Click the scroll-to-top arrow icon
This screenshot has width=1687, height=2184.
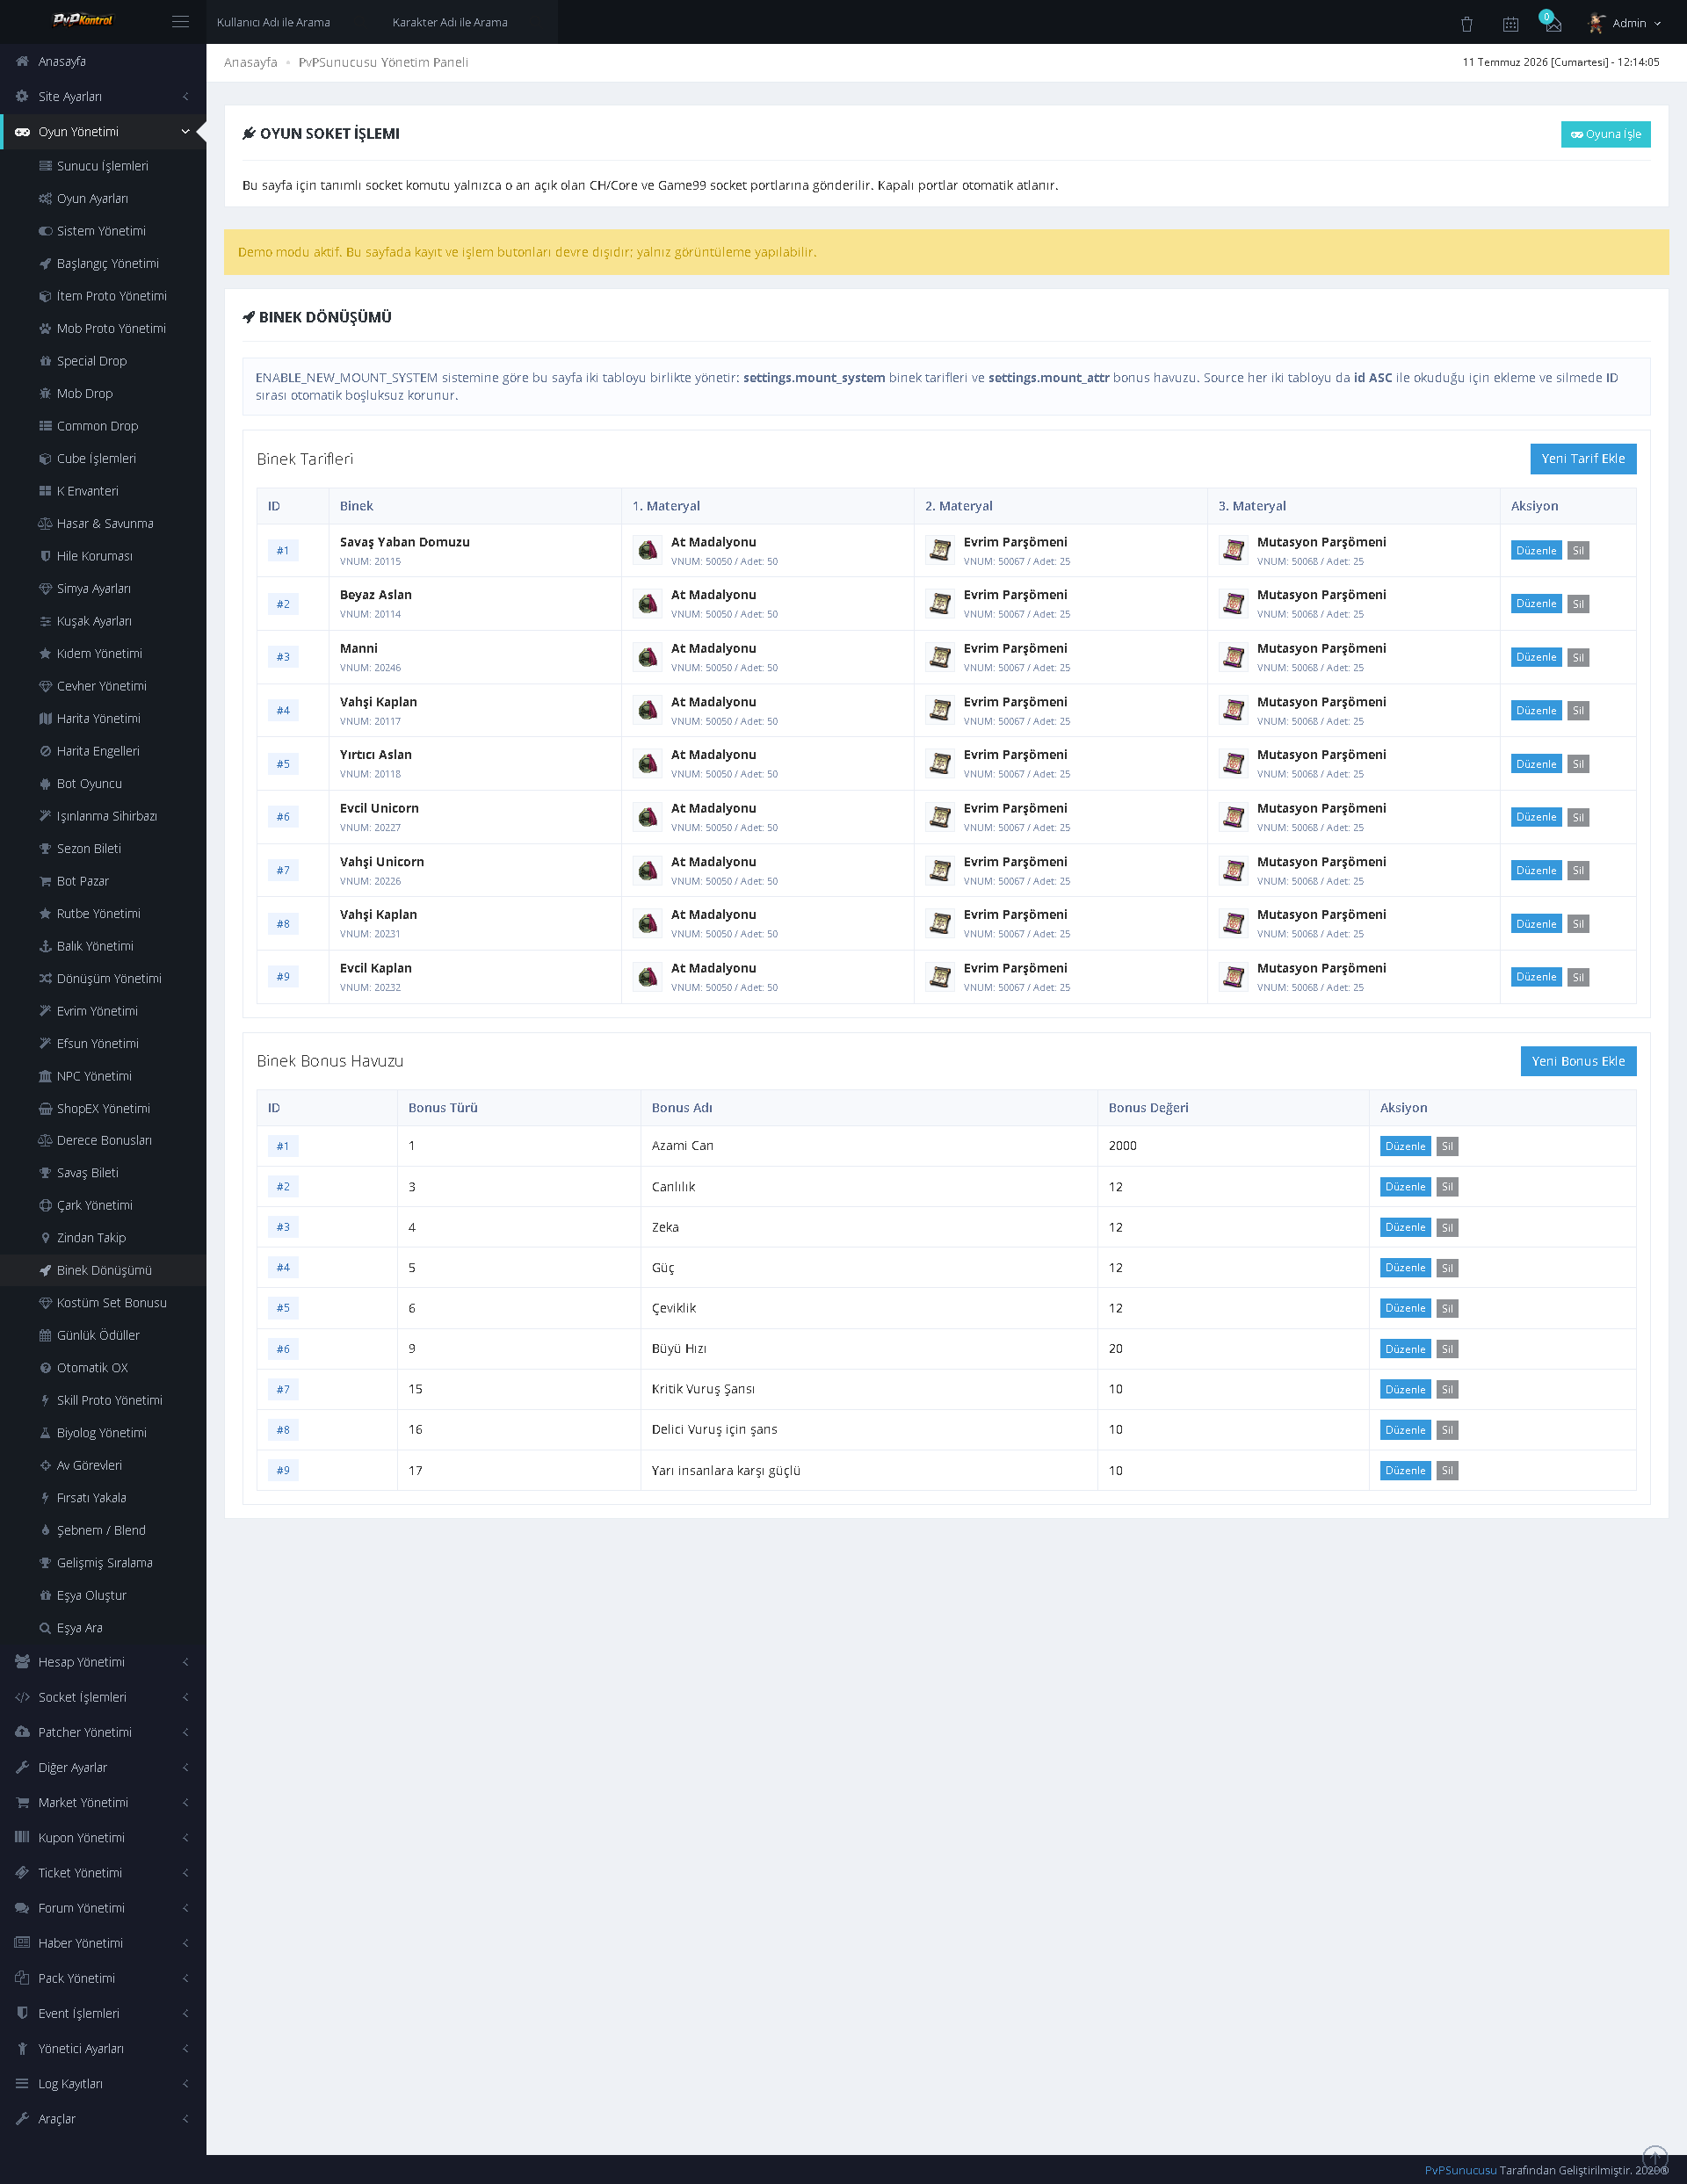1655,2157
